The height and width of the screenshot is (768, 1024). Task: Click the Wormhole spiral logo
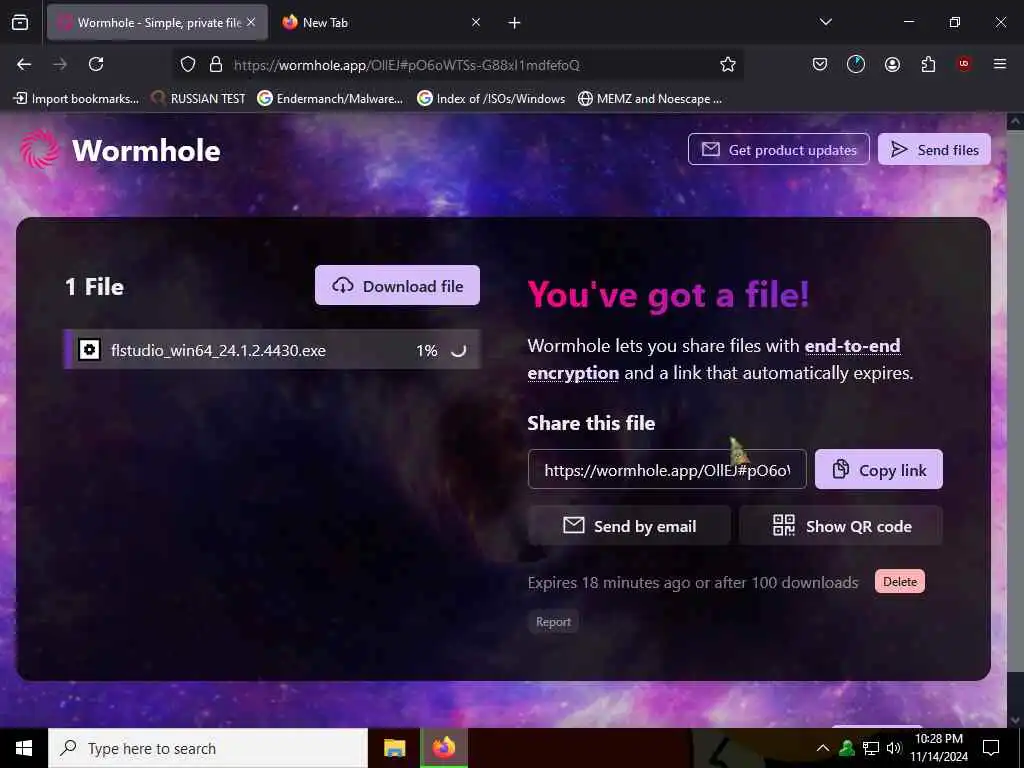click(40, 150)
